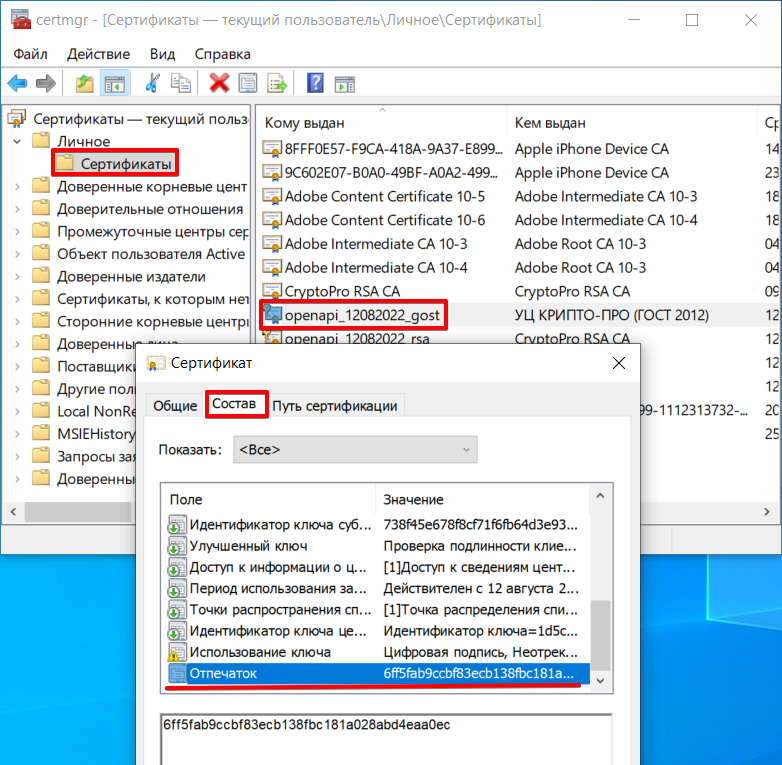Expand Промежуточные центры node
782x765 pixels.
pyautogui.click(x=17, y=231)
